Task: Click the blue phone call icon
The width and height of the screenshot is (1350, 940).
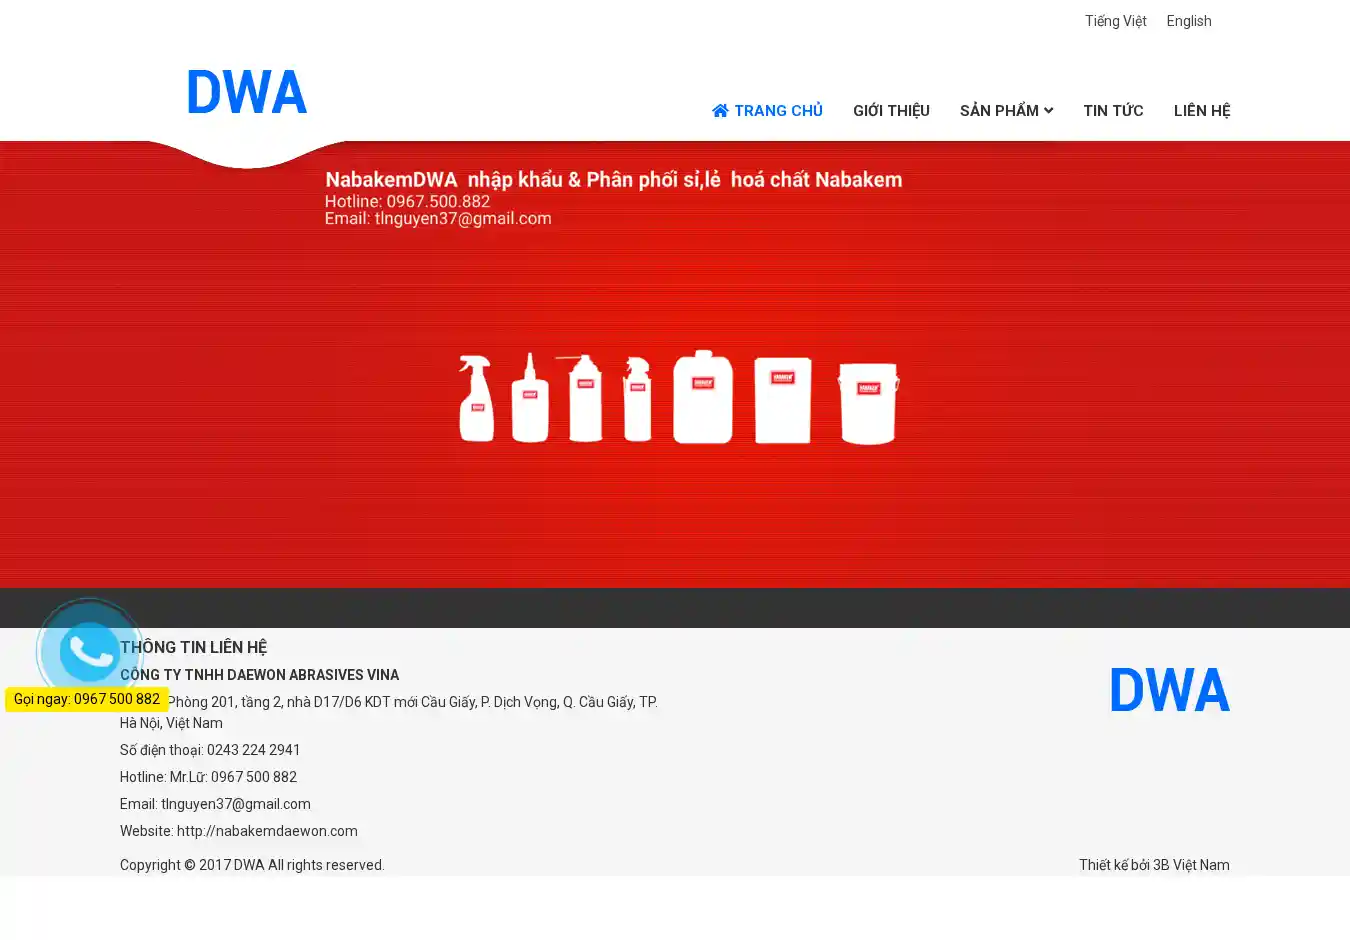Action: [89, 651]
